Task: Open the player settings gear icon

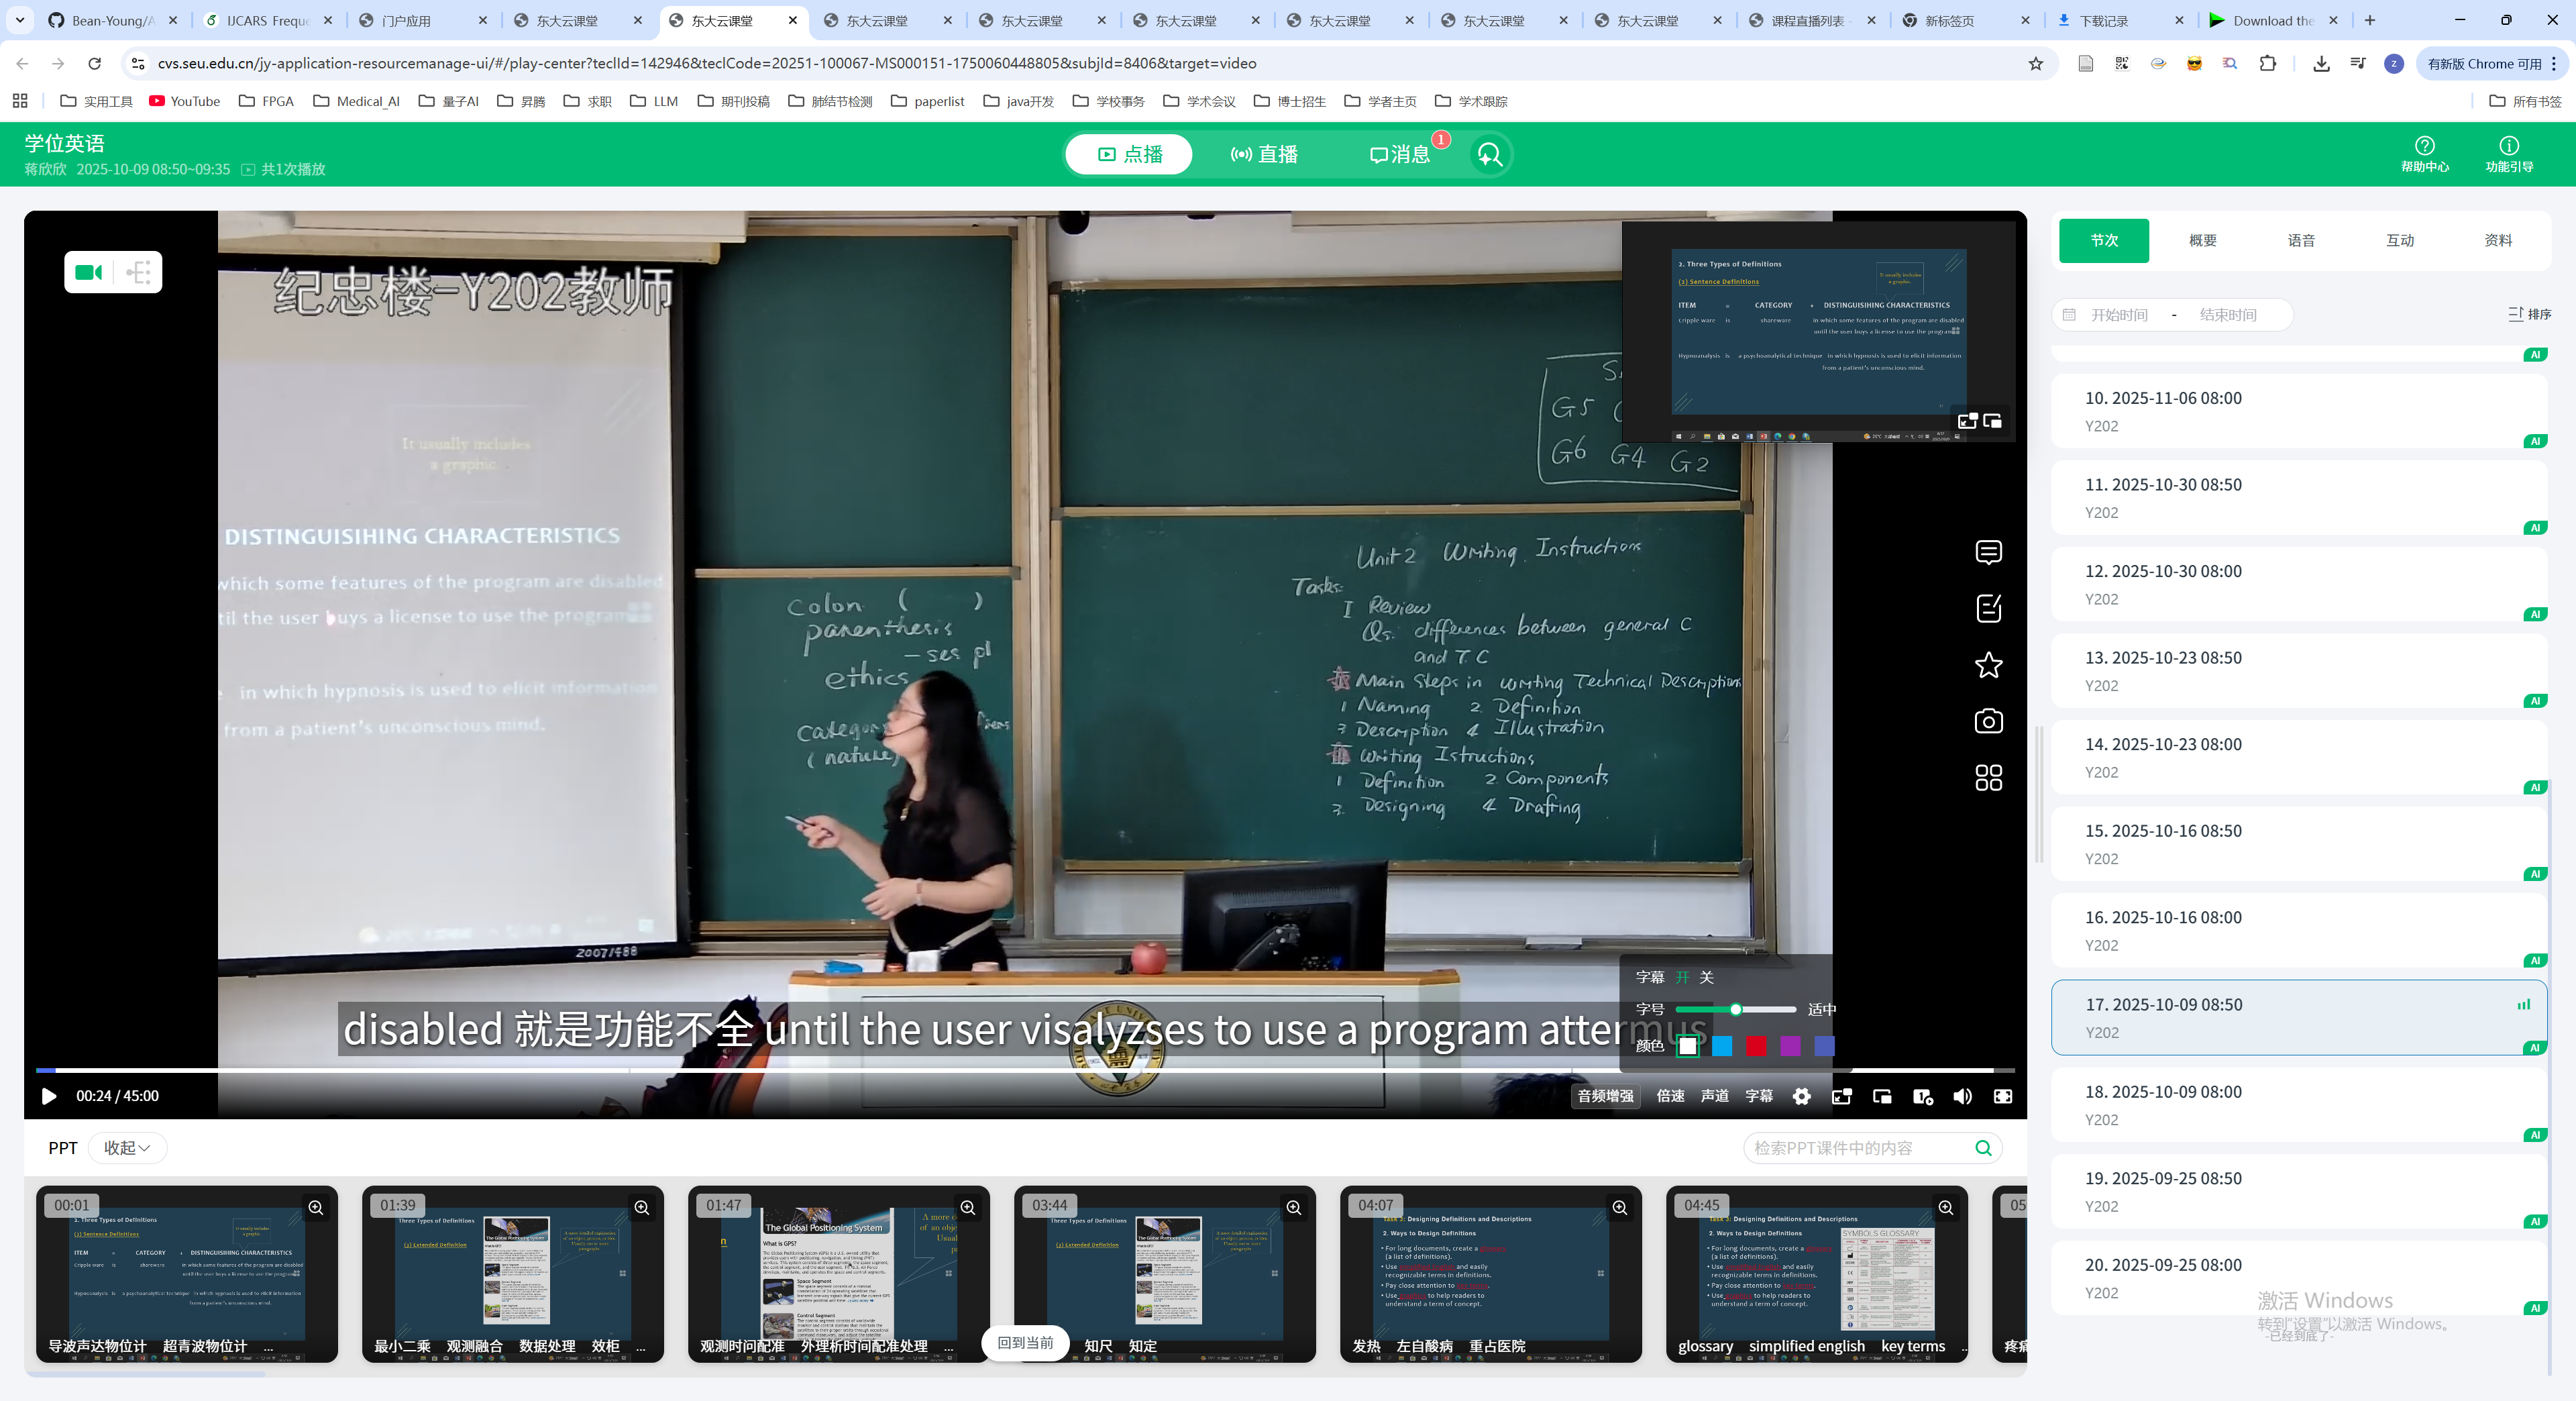Action: point(1801,1096)
